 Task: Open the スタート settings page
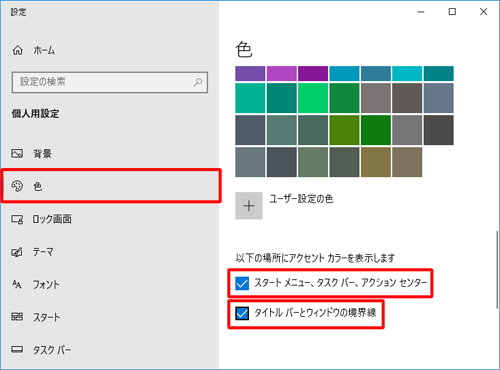(x=46, y=317)
